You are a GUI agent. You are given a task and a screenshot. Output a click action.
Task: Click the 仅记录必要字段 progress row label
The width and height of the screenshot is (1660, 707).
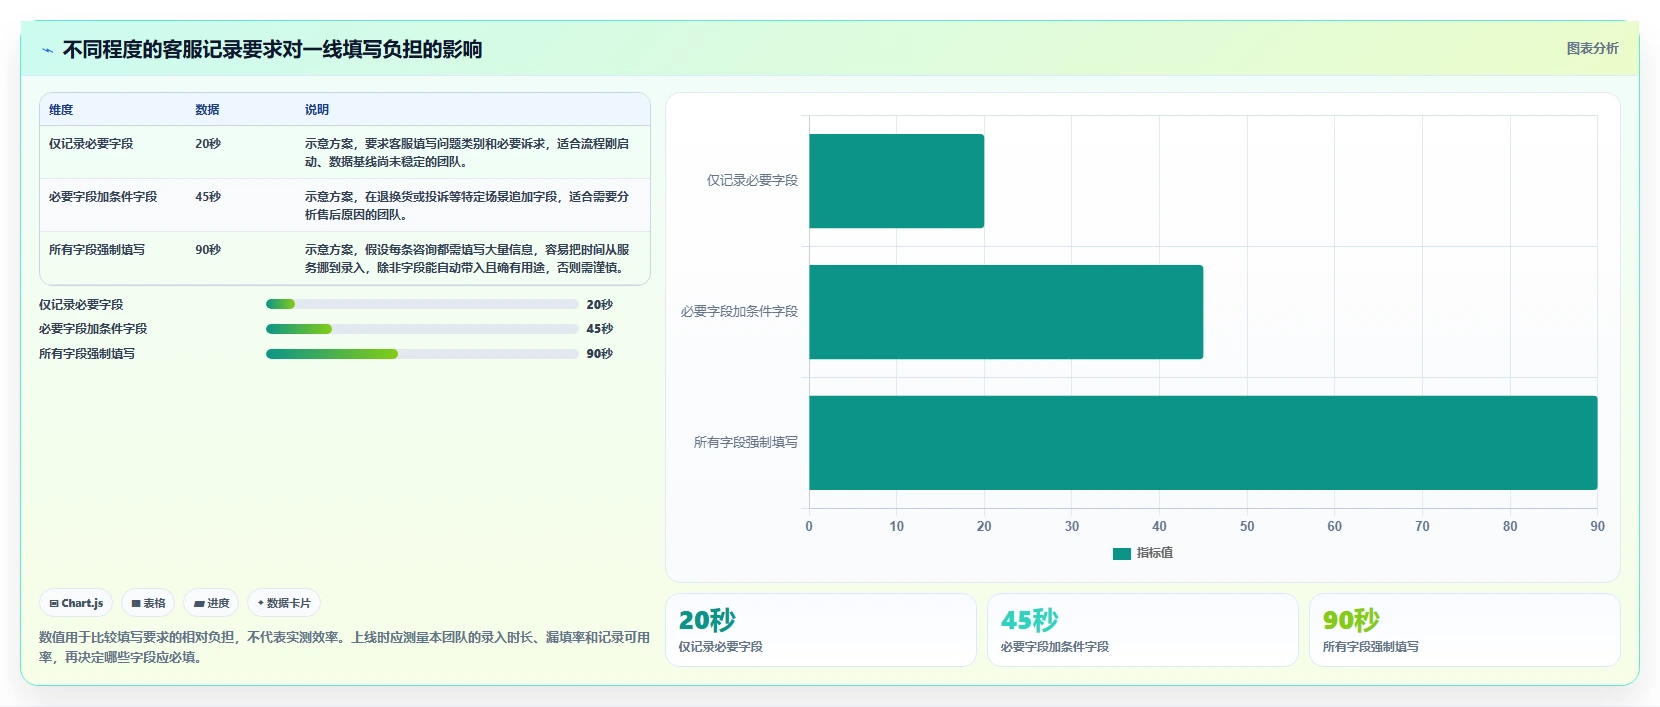(x=81, y=305)
